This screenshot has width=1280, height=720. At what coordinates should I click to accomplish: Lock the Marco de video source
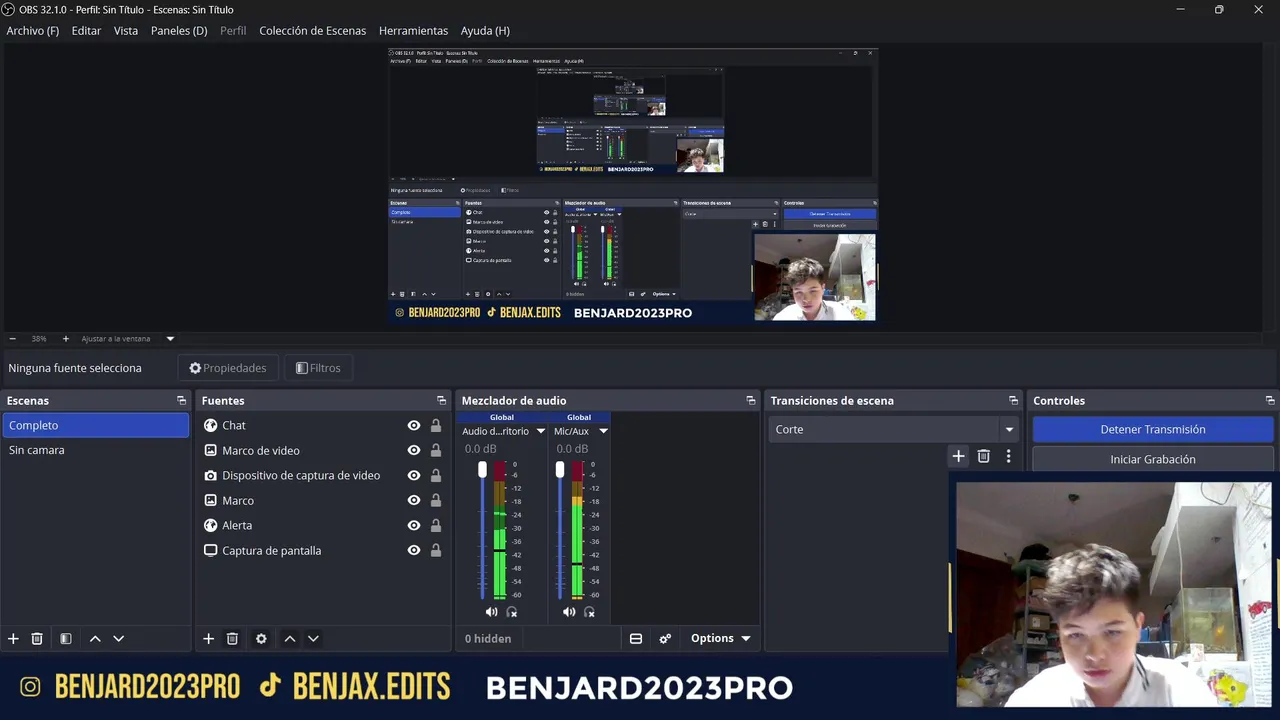click(436, 450)
